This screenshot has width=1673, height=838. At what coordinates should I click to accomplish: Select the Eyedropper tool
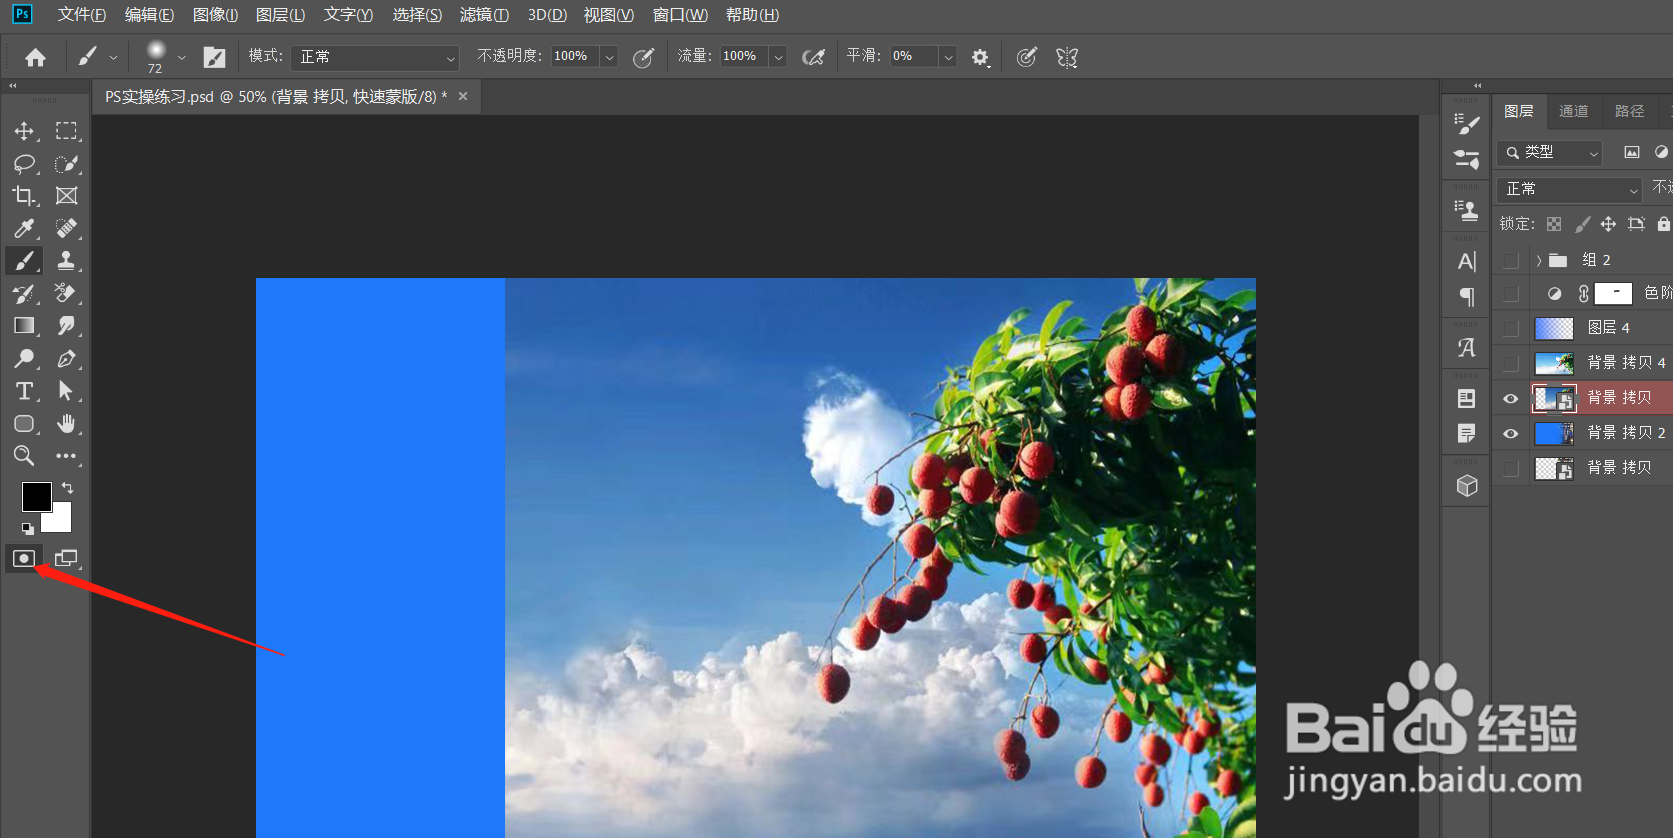(24, 228)
